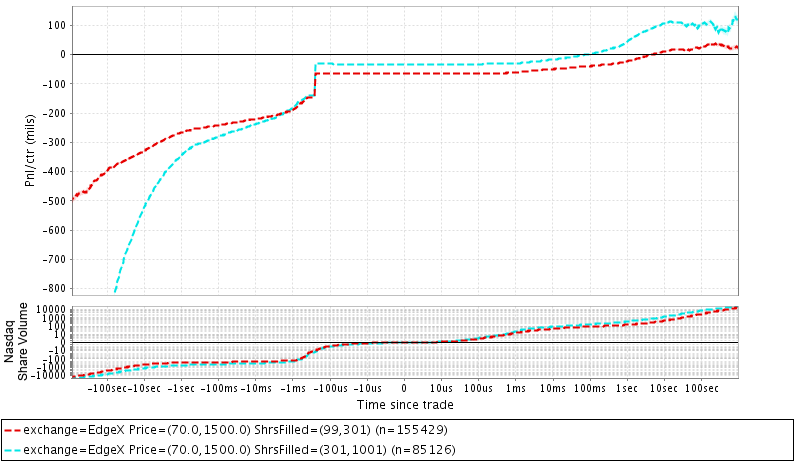
Task: Click the positive '1sec' time axis tick
Action: click(x=627, y=388)
